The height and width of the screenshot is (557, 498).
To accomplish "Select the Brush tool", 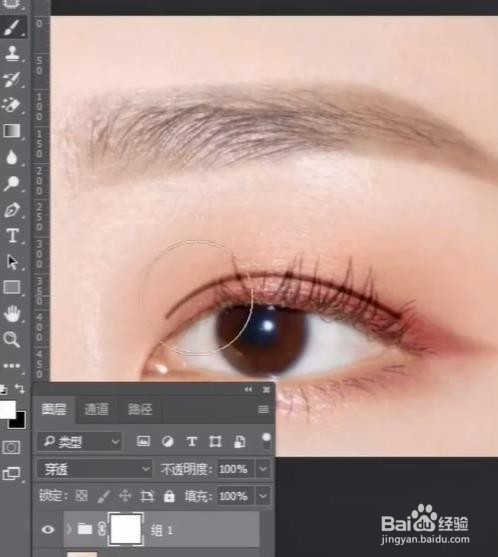I will point(12,28).
